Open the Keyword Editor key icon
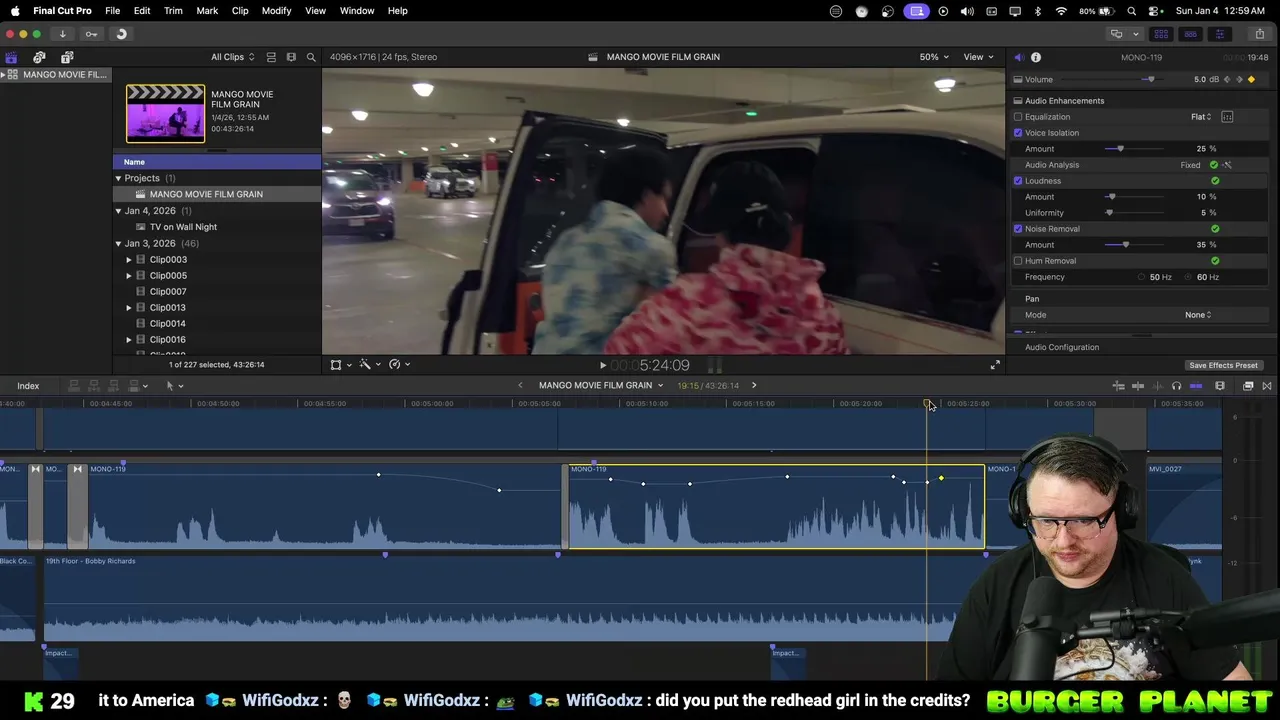1280x720 pixels. pyautogui.click(x=91, y=34)
